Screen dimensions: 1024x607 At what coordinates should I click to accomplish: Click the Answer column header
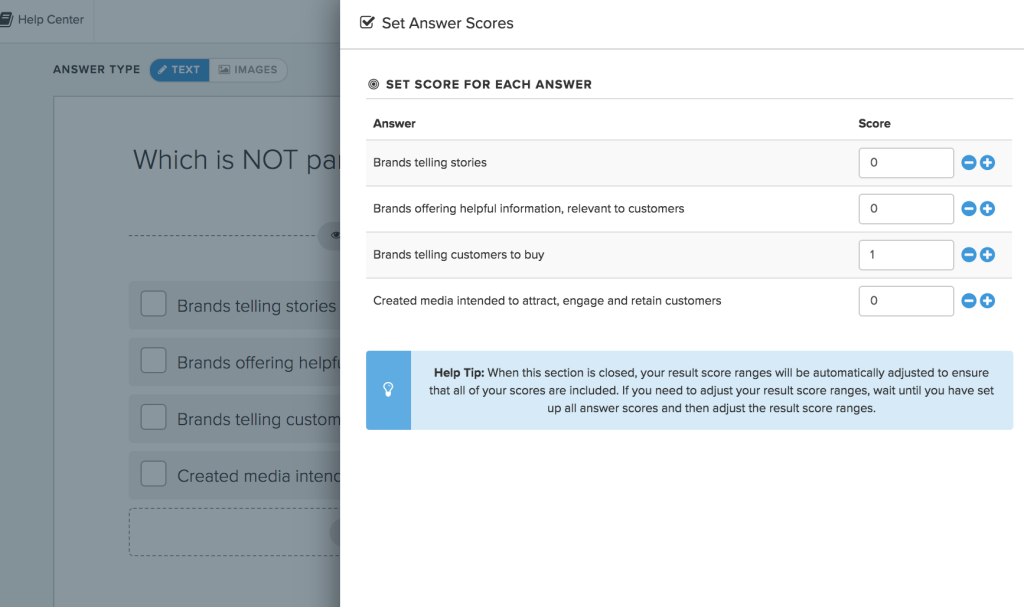click(x=394, y=123)
